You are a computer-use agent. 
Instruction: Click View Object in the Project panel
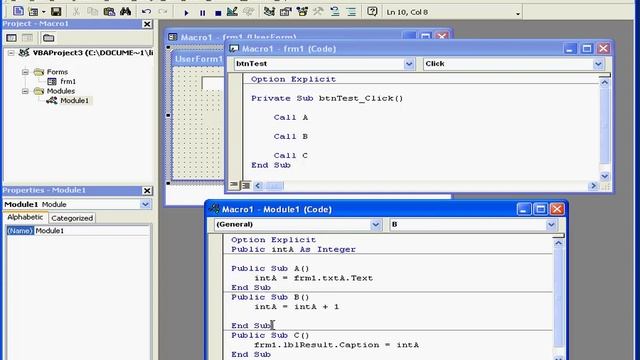(x=27, y=38)
